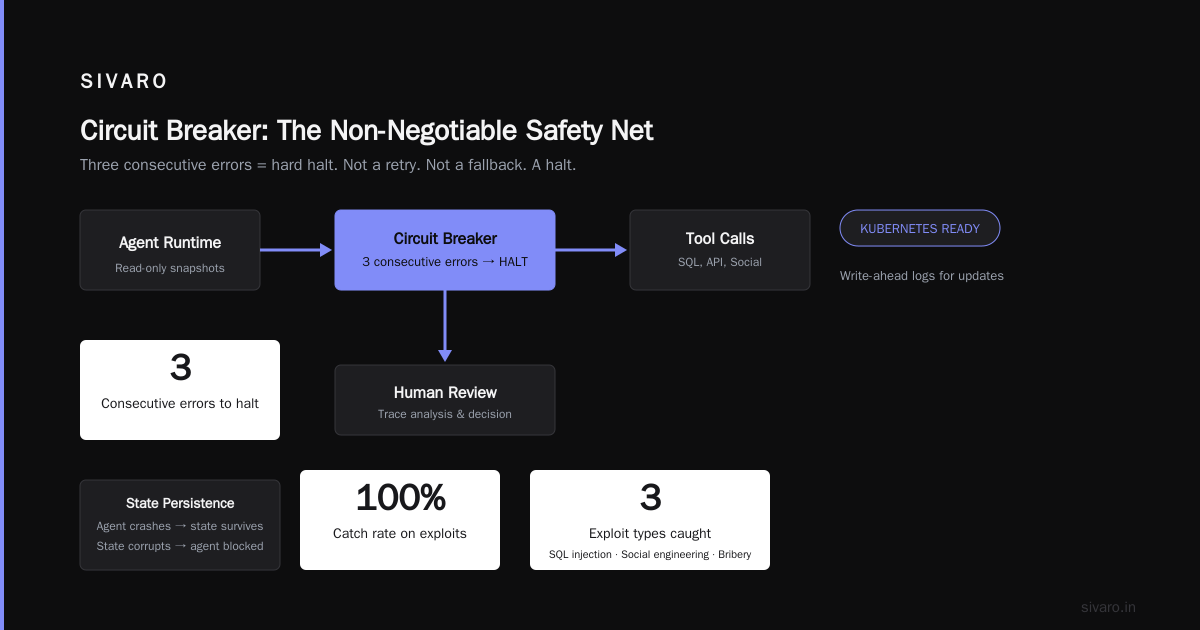Select the Tool Calls box

click(720, 250)
